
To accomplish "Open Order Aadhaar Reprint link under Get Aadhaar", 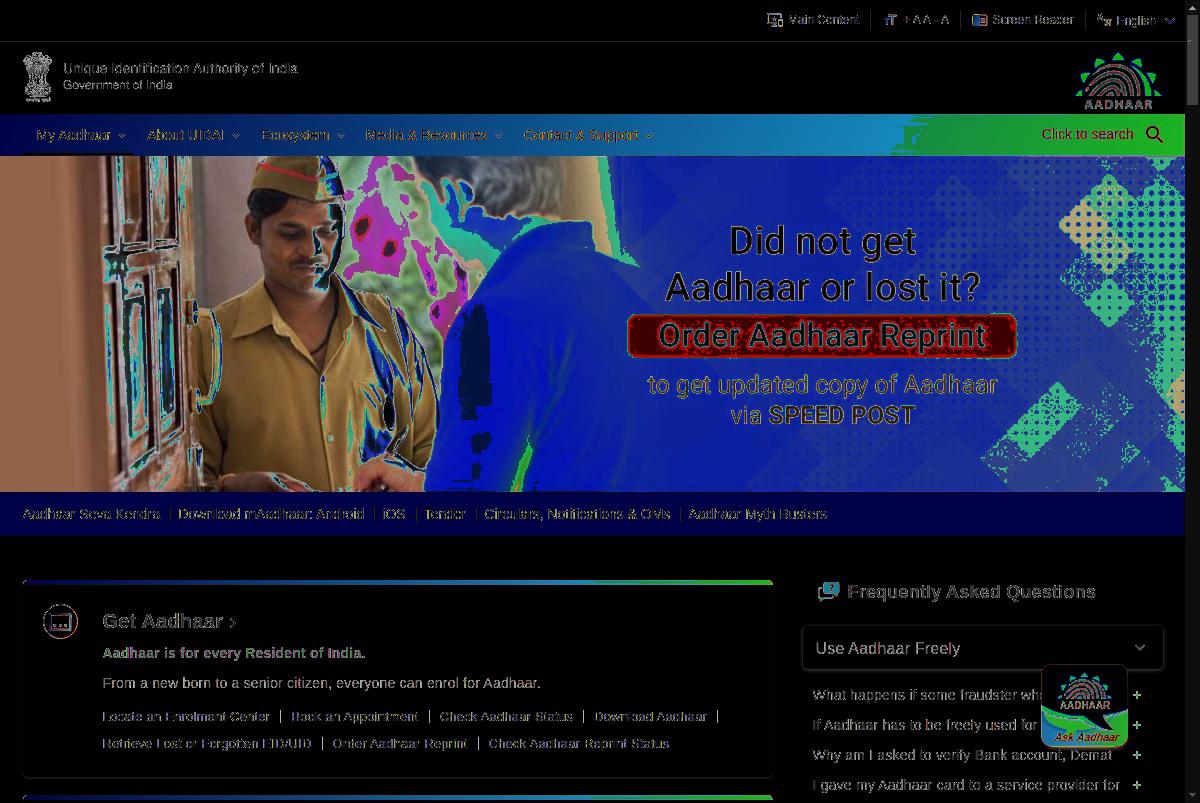I will point(400,743).
